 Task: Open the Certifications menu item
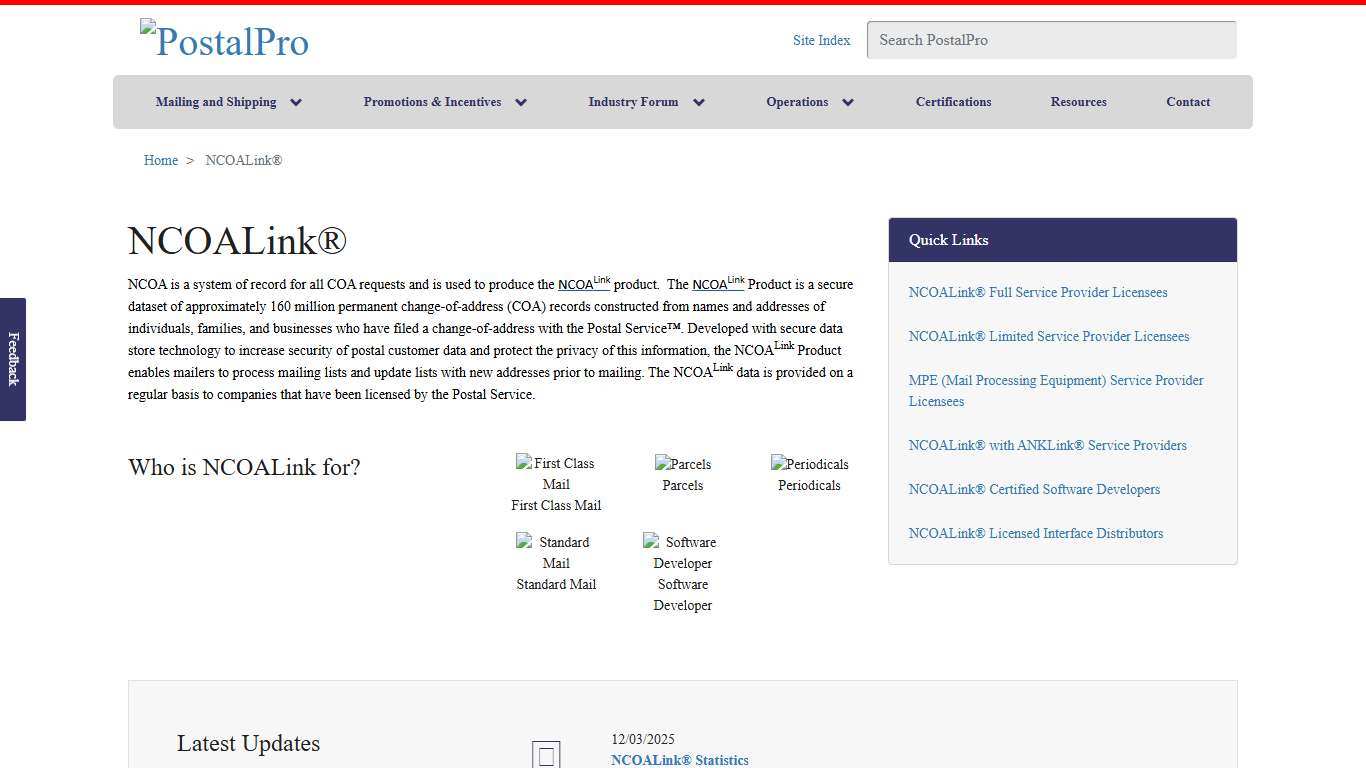[953, 102]
